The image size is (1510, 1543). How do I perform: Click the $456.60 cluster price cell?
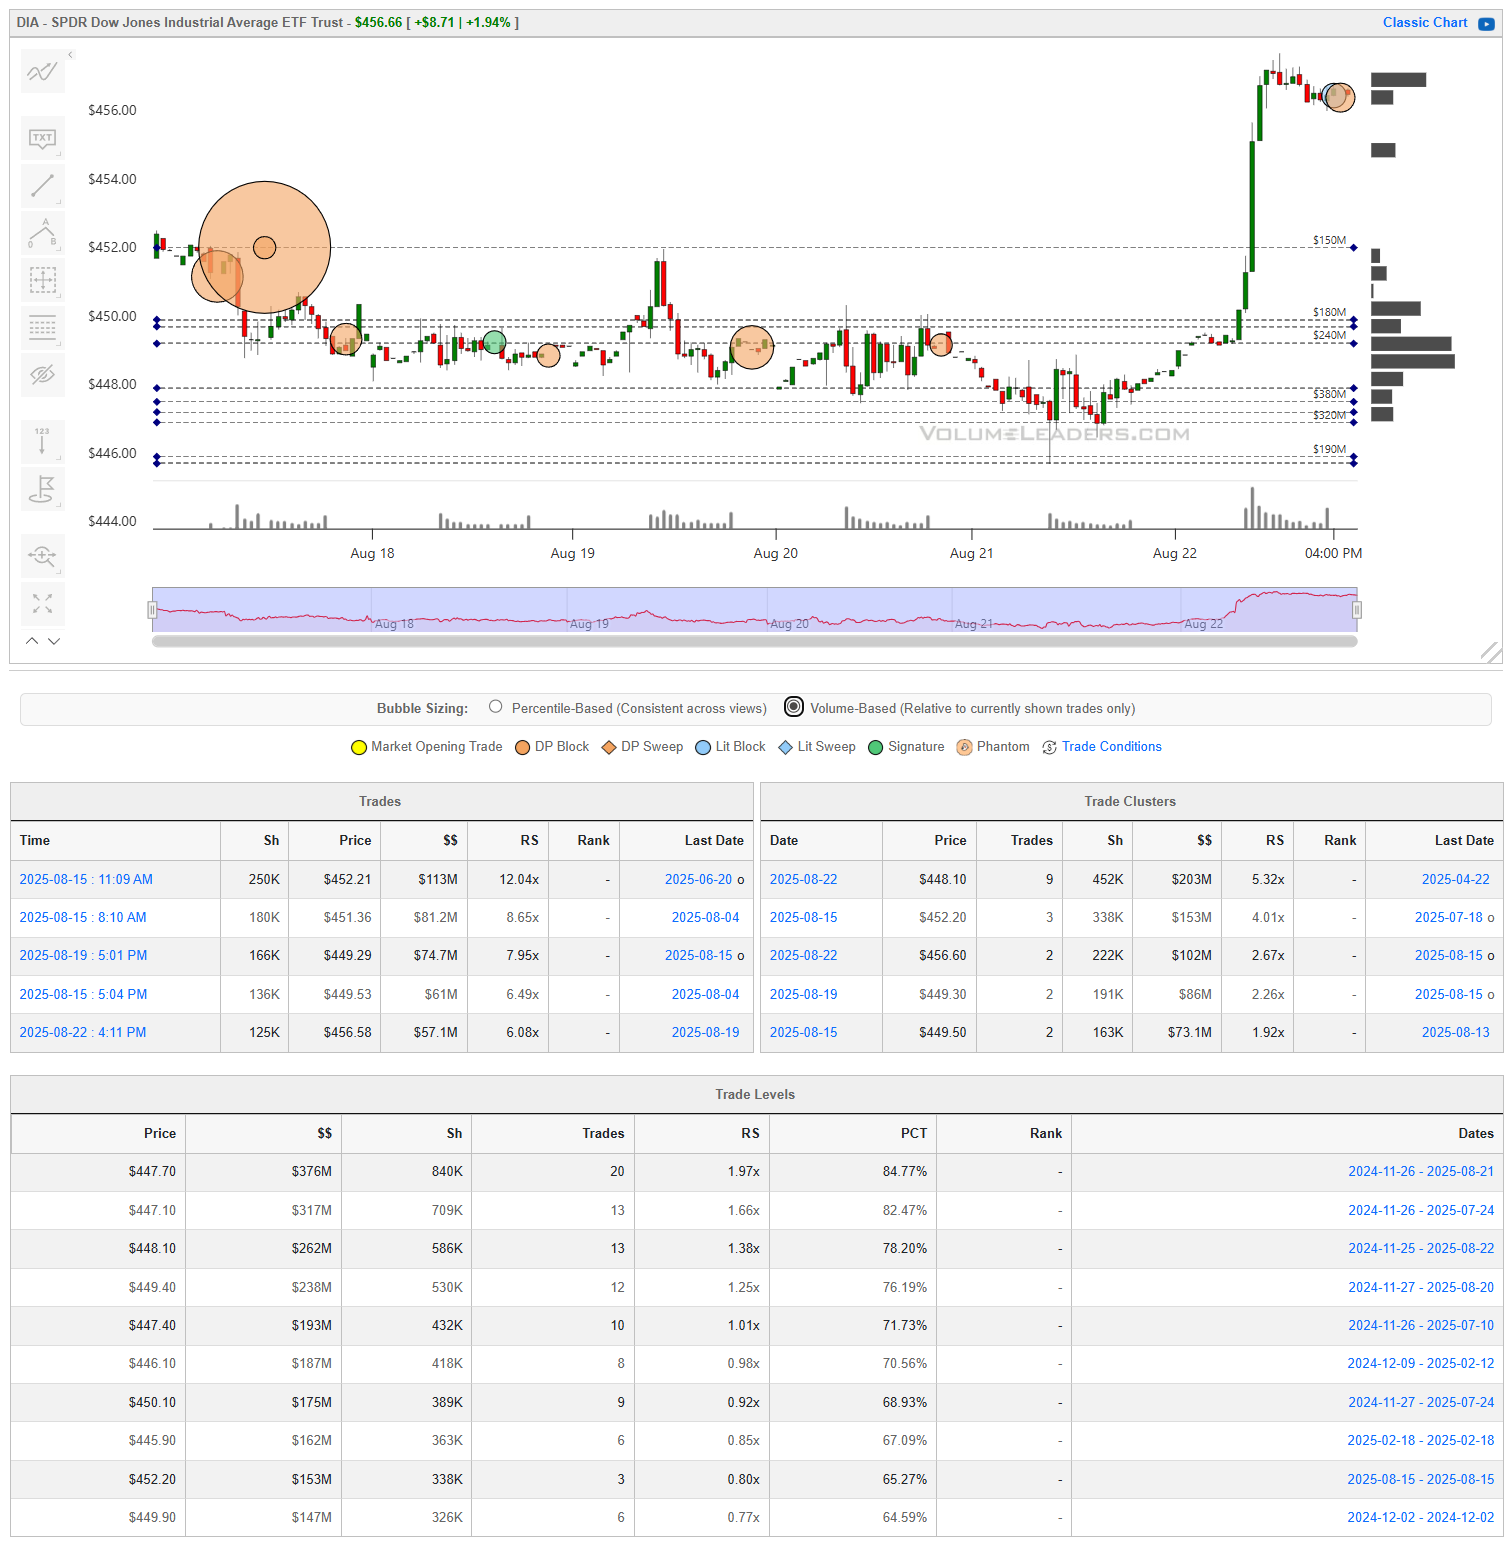930,955
